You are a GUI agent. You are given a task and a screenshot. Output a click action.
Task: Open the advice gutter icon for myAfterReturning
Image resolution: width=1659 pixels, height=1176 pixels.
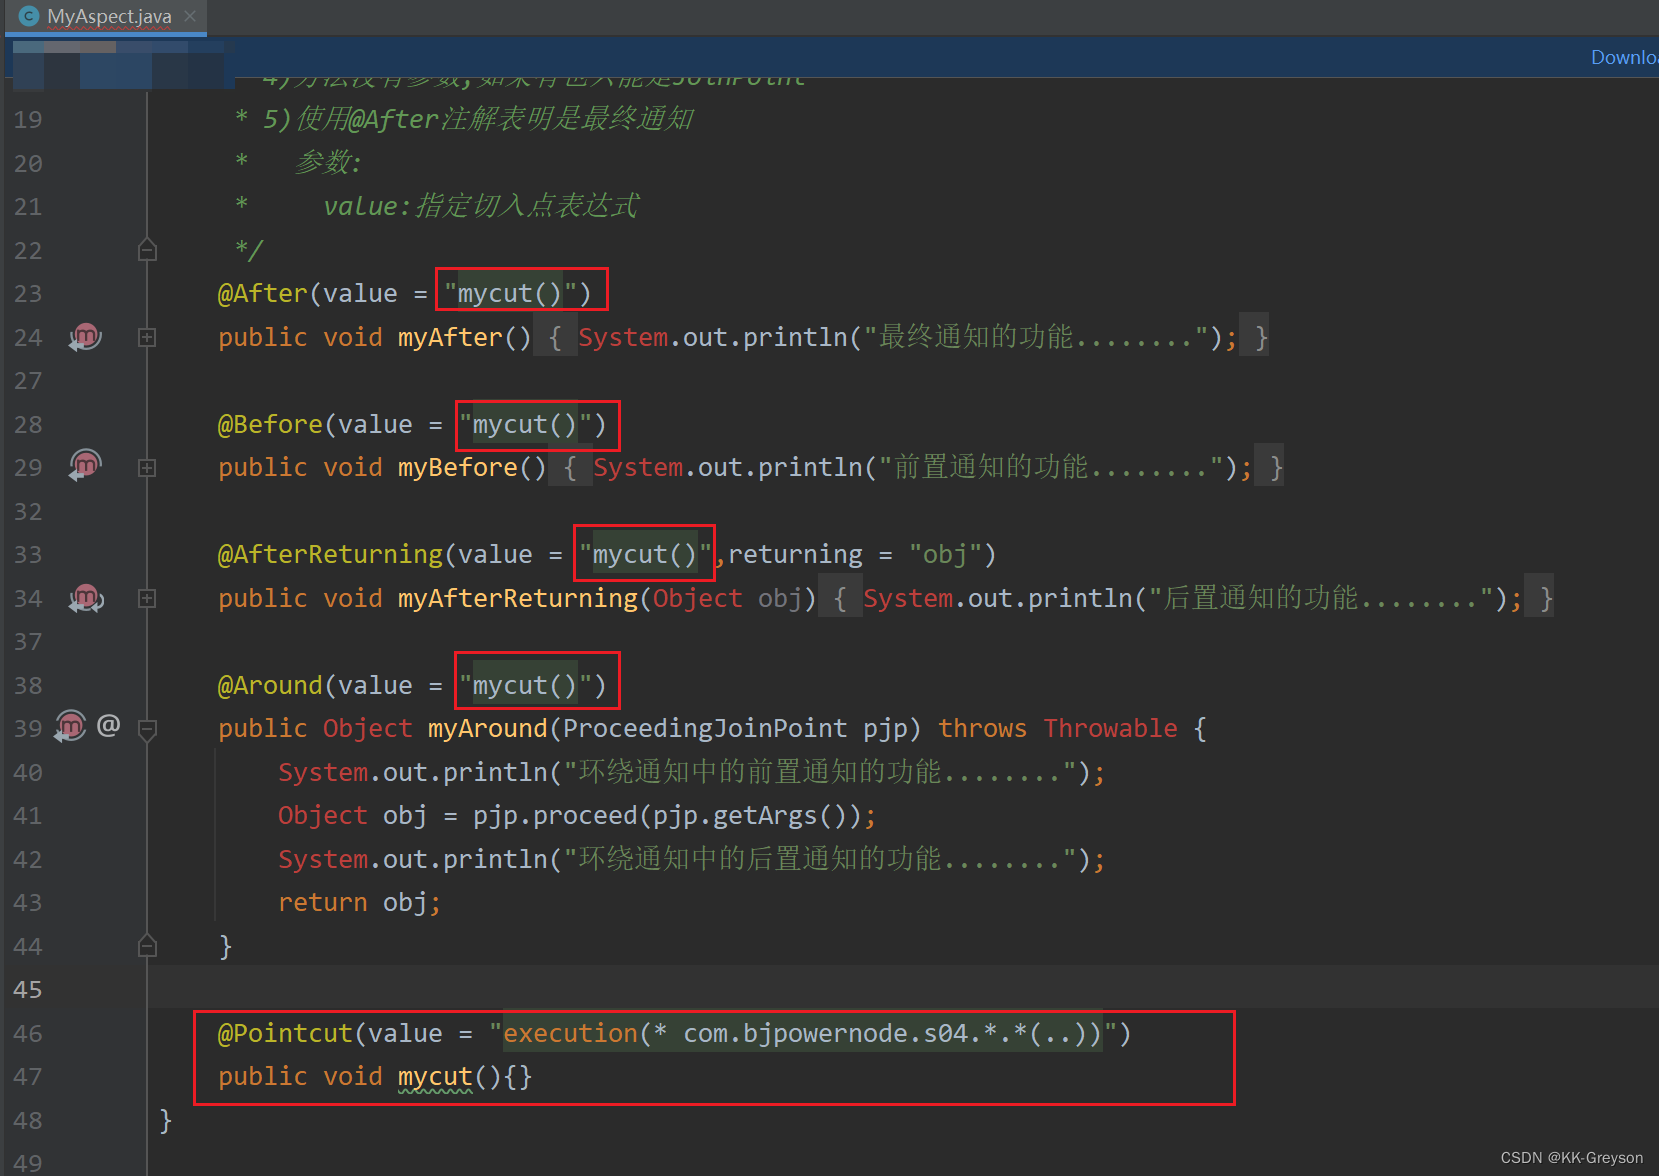[86, 598]
